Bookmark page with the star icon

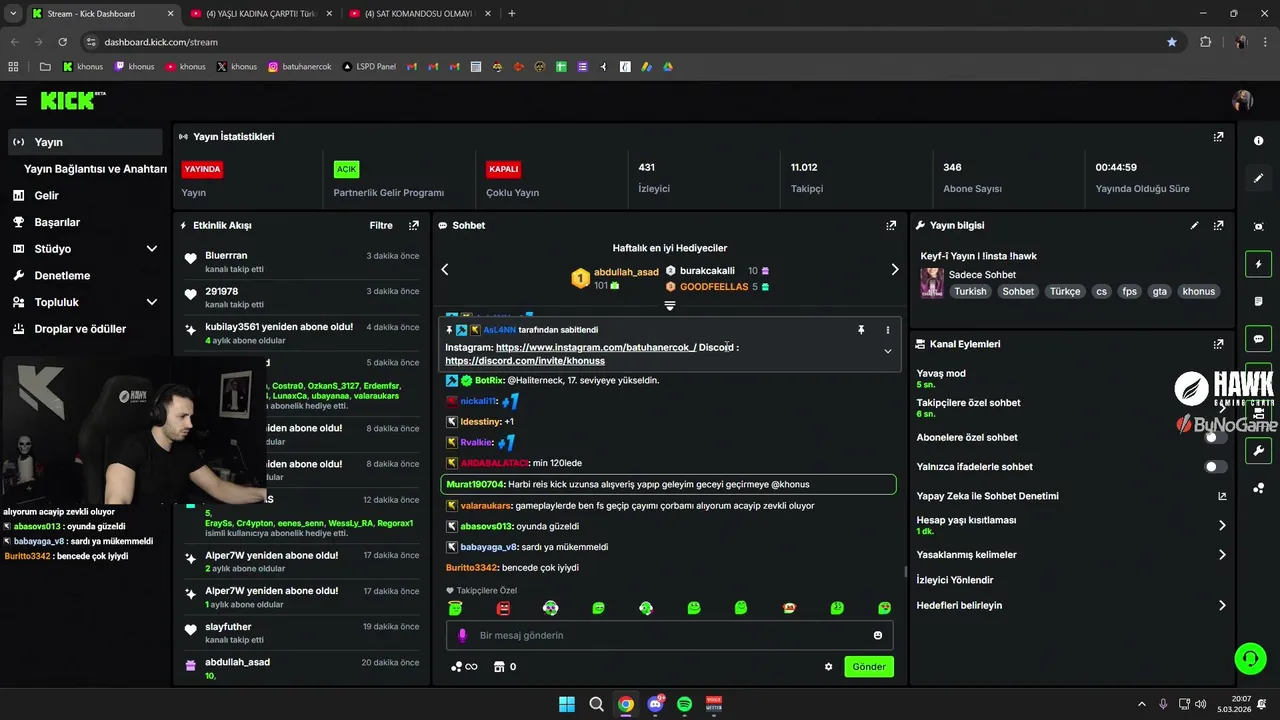pyautogui.click(x=1172, y=42)
